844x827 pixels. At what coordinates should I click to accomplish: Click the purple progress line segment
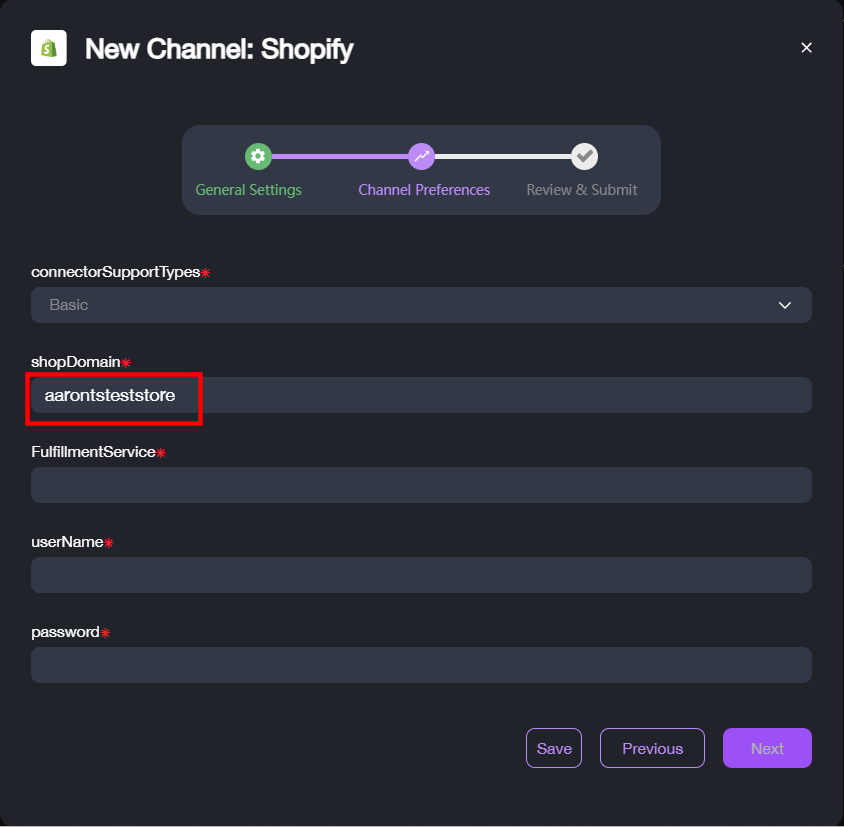pyautogui.click(x=340, y=157)
